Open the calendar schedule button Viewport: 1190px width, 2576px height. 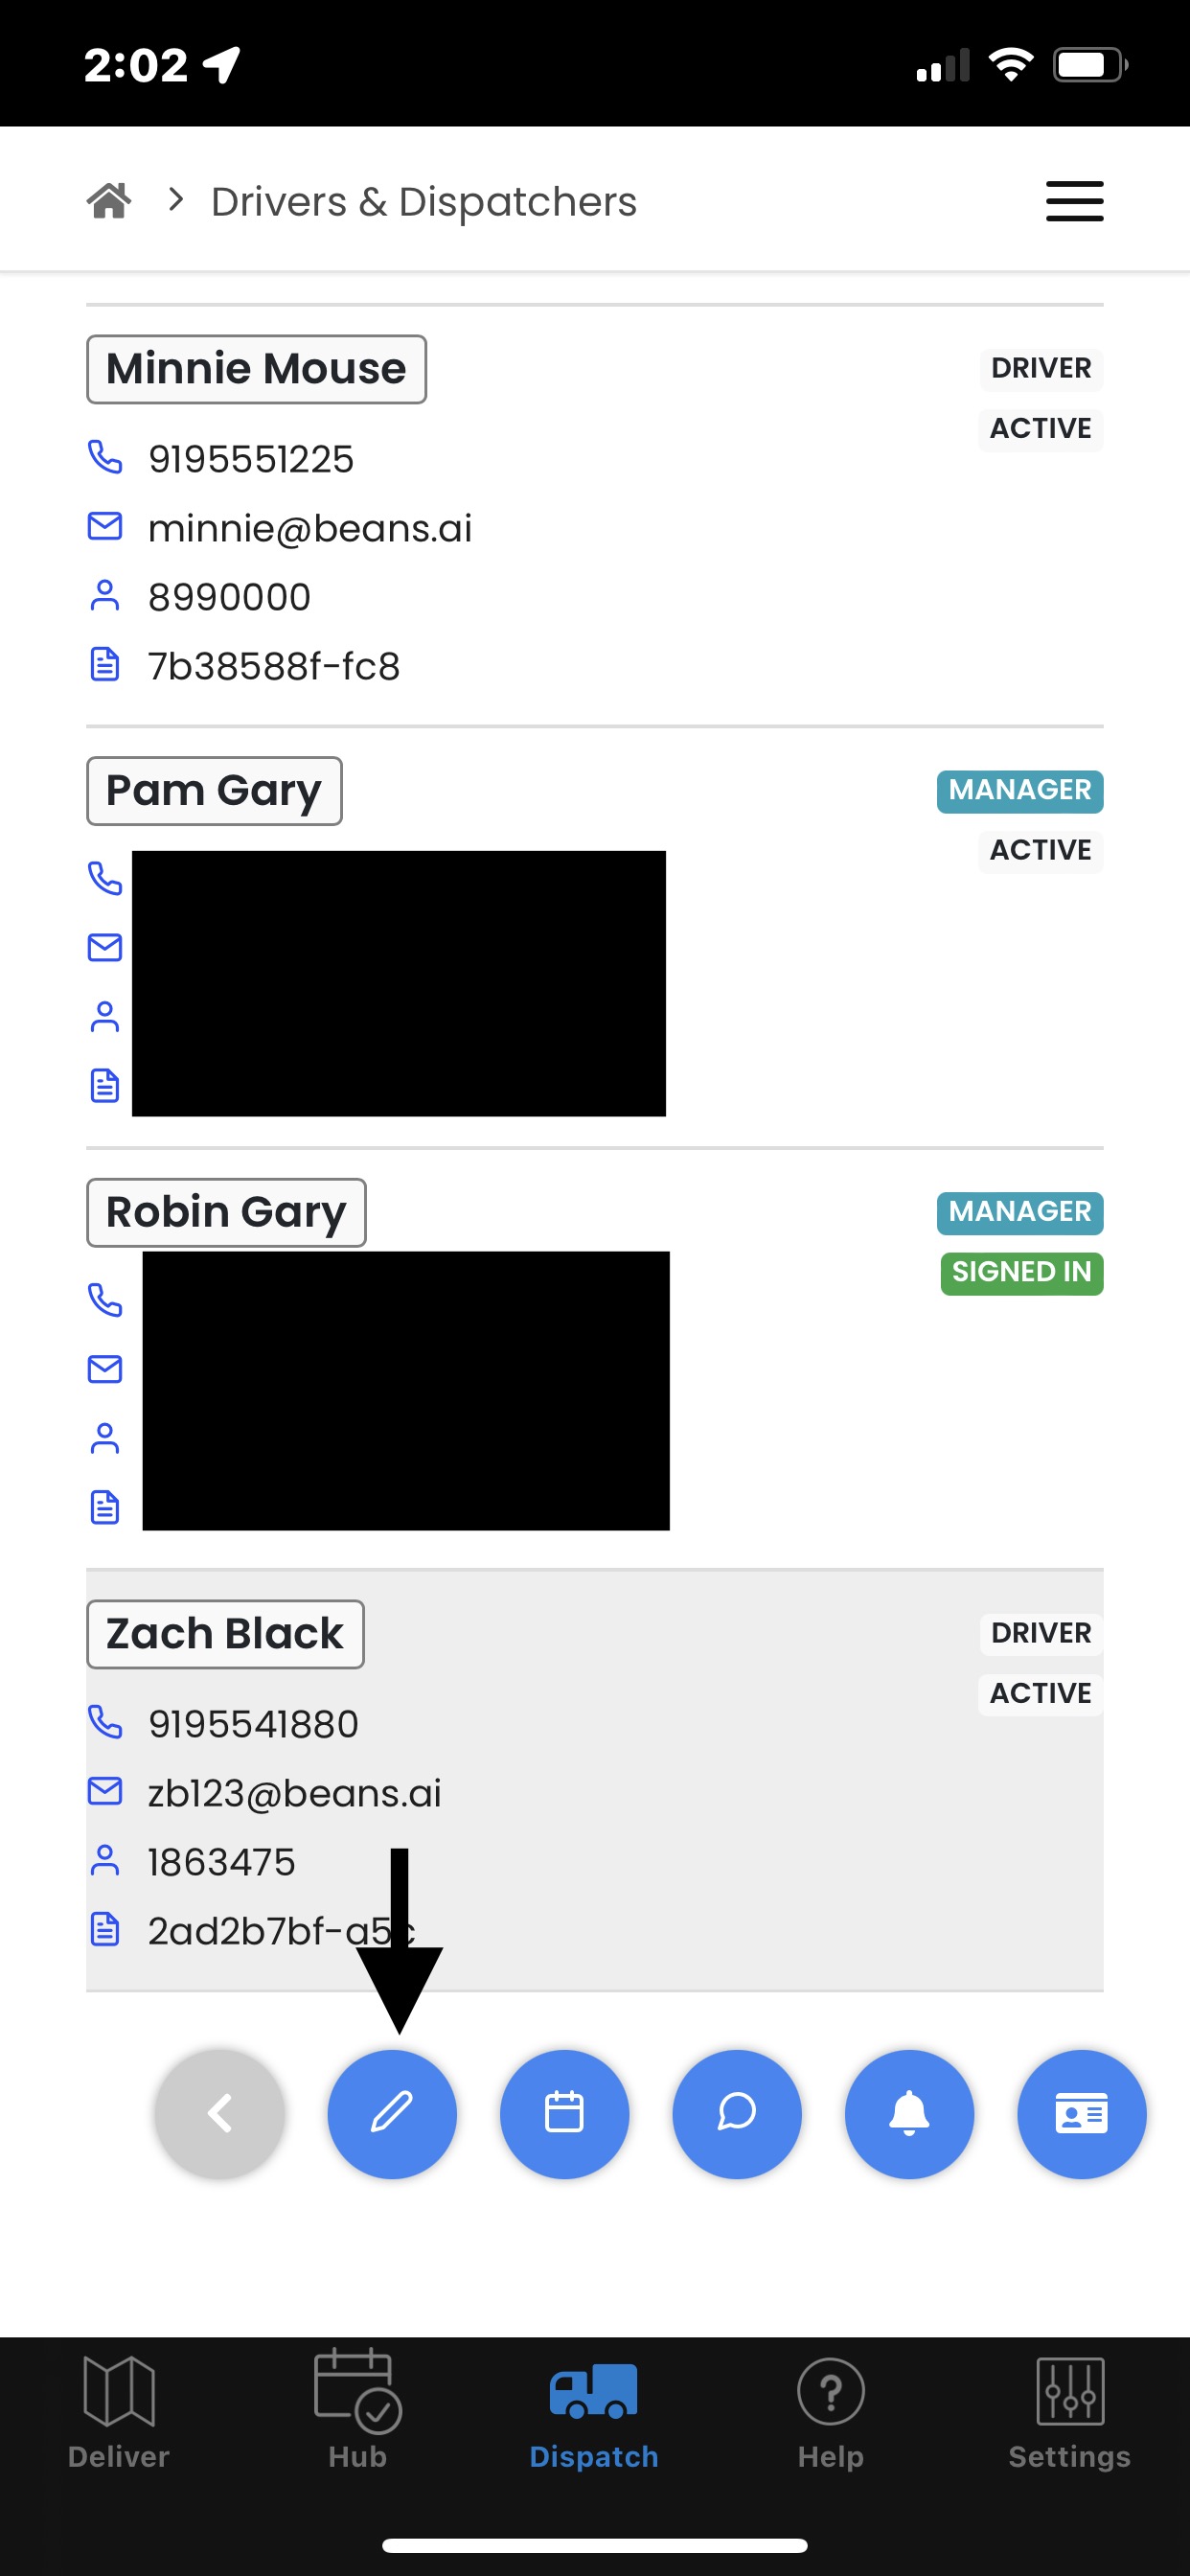pyautogui.click(x=564, y=2113)
